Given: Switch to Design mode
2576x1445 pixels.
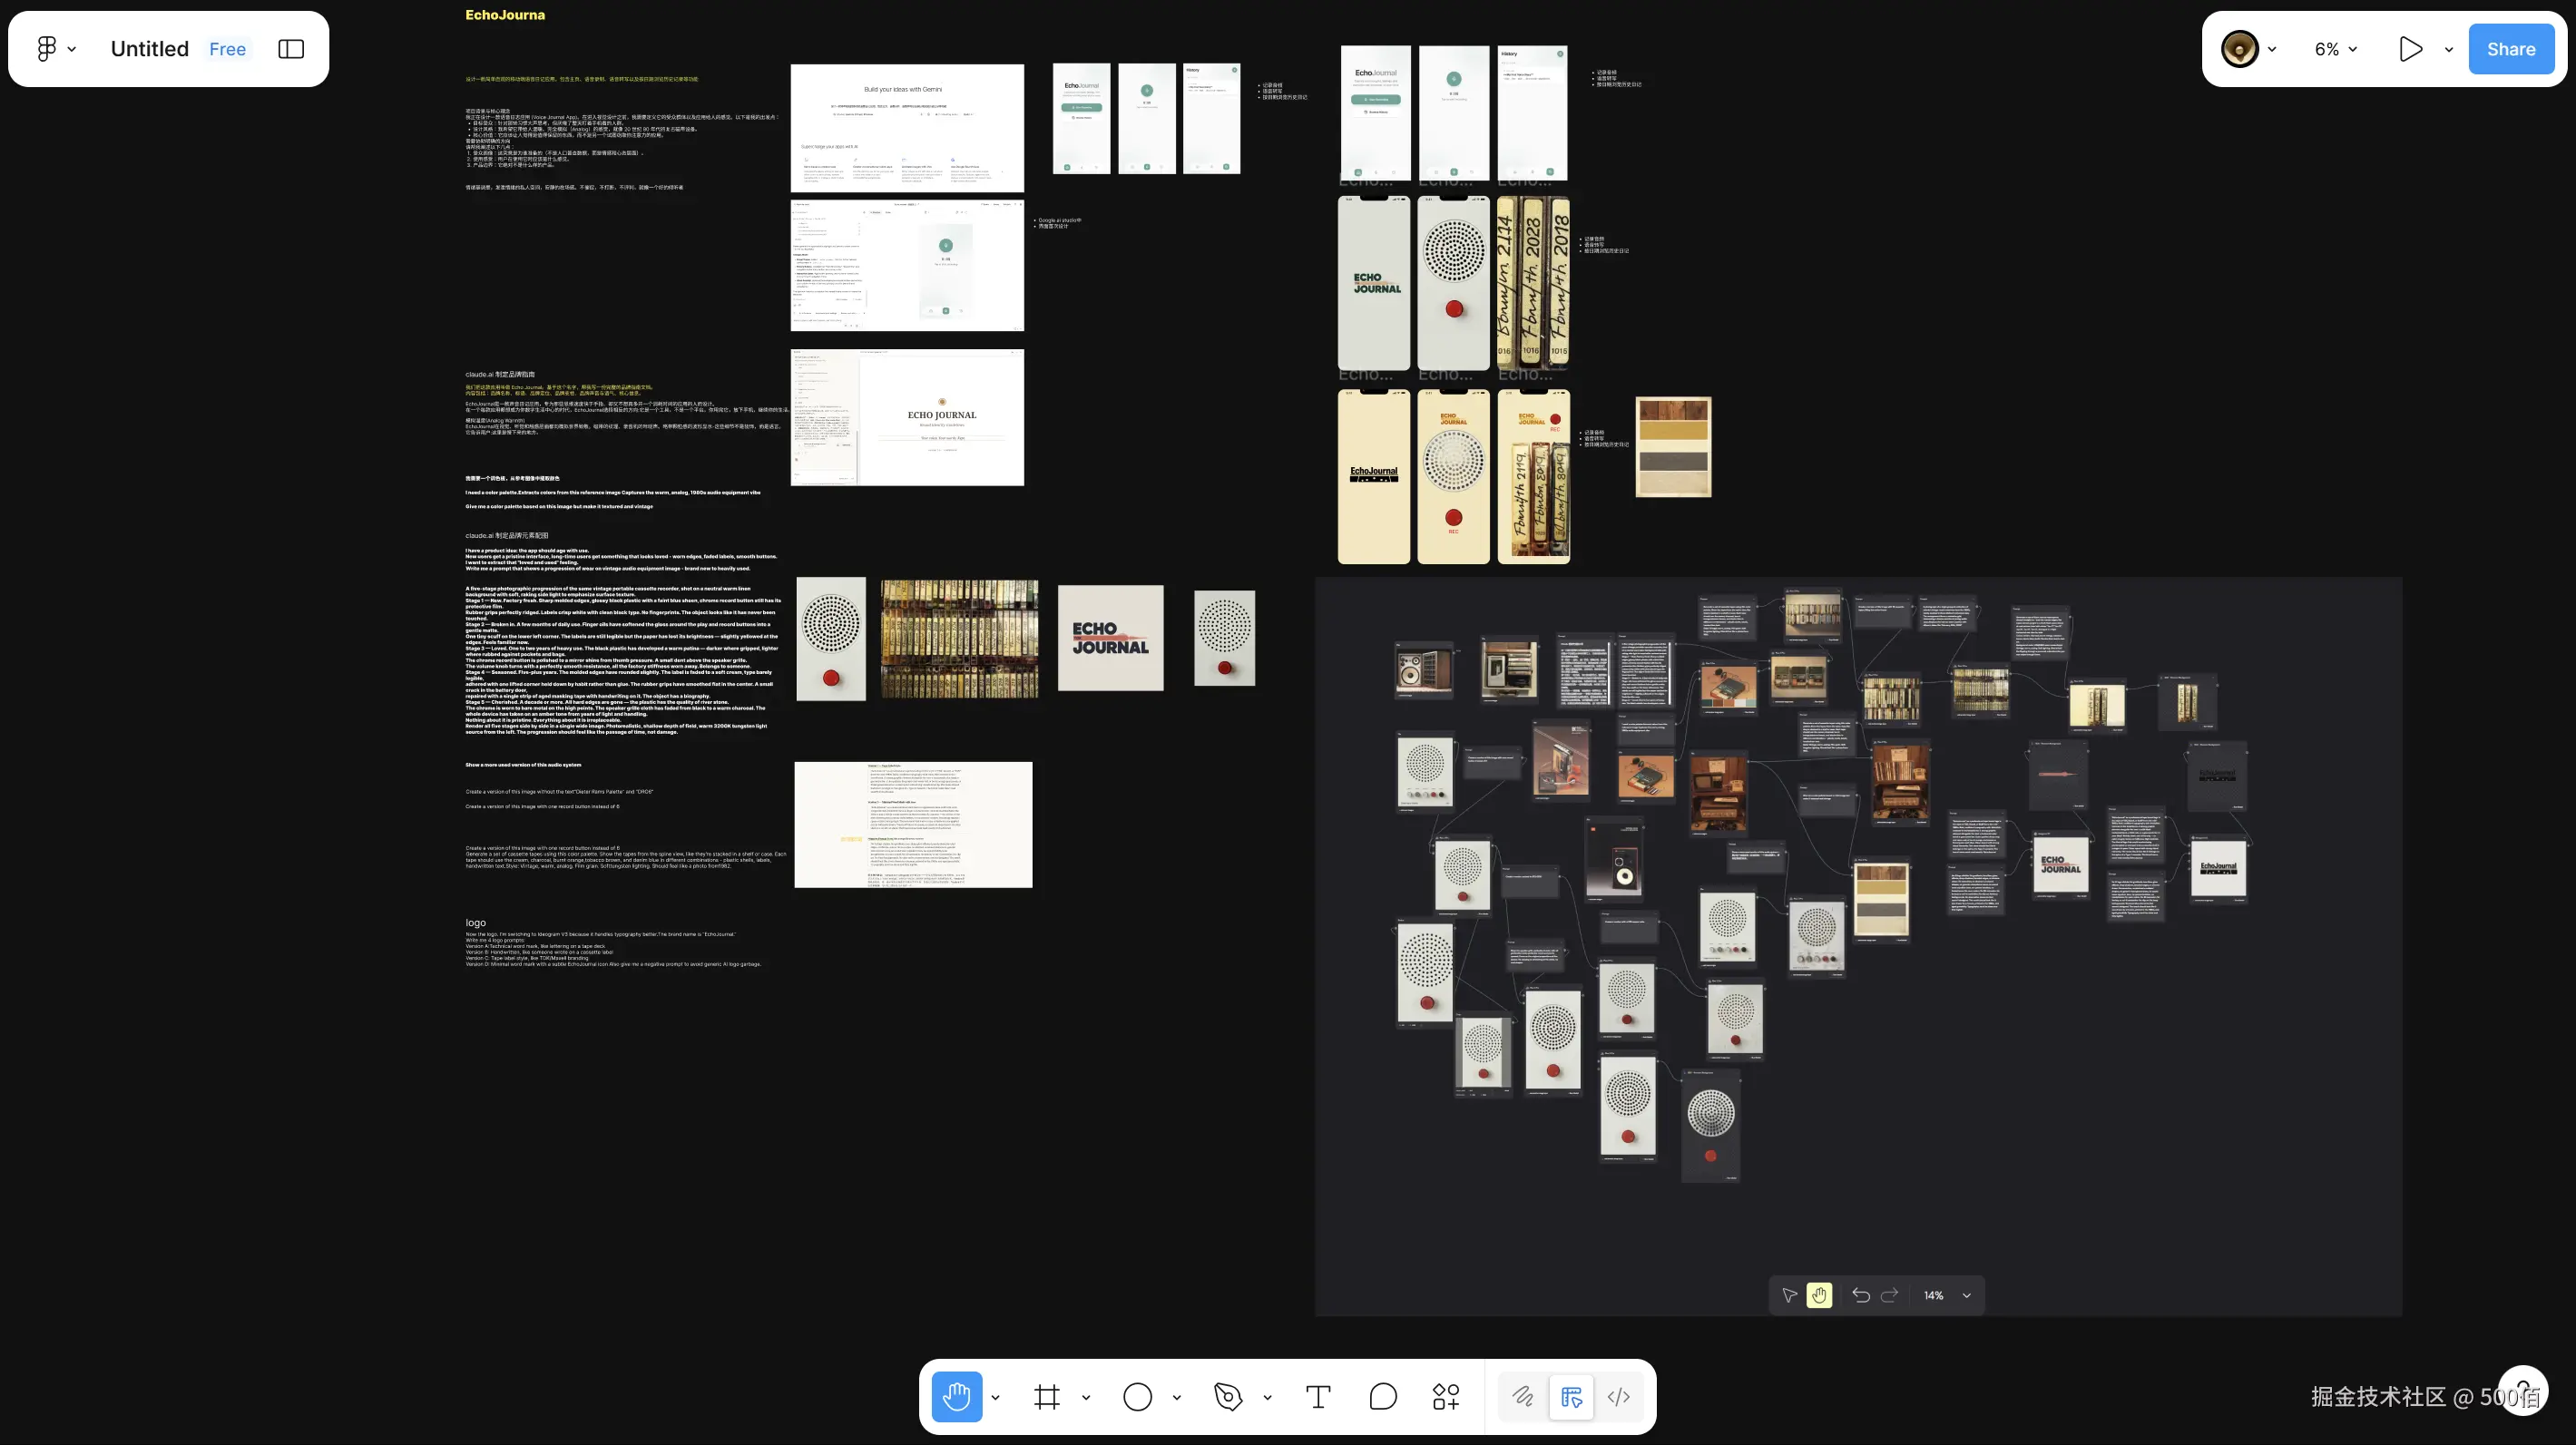Looking at the screenshot, I should [1571, 1396].
